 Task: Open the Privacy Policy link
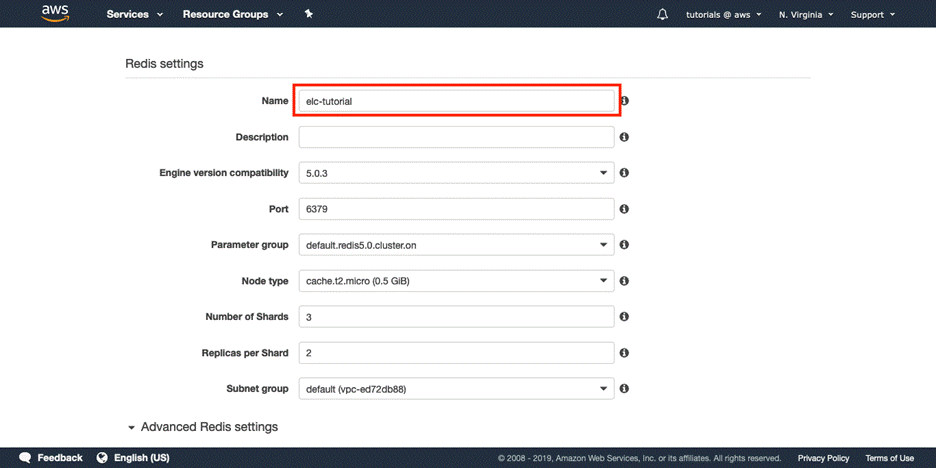[x=823, y=458]
